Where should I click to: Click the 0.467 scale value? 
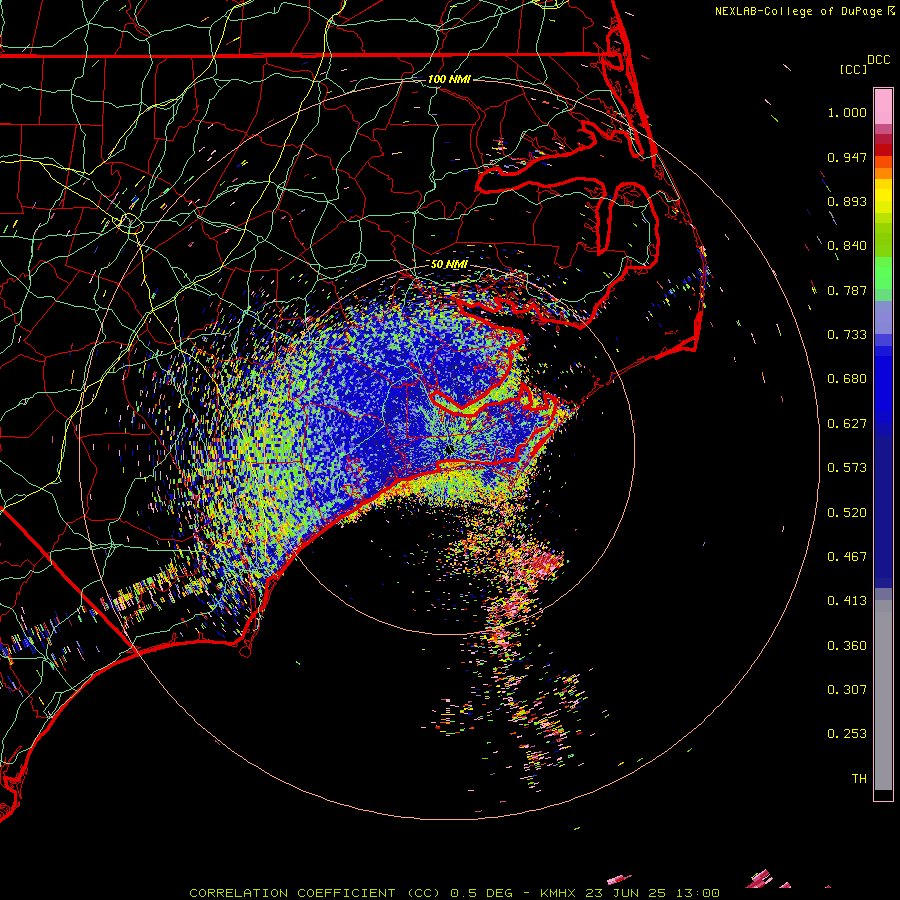847,557
